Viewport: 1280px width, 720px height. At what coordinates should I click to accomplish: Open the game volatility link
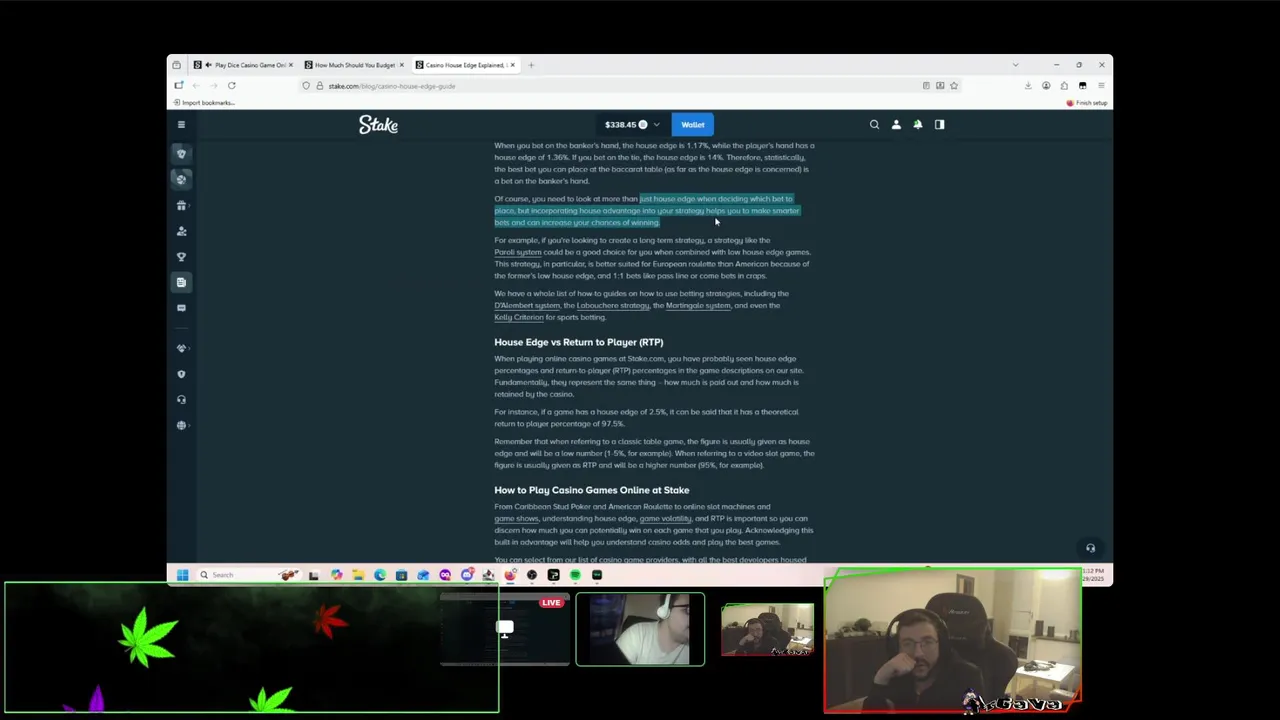tap(665, 518)
